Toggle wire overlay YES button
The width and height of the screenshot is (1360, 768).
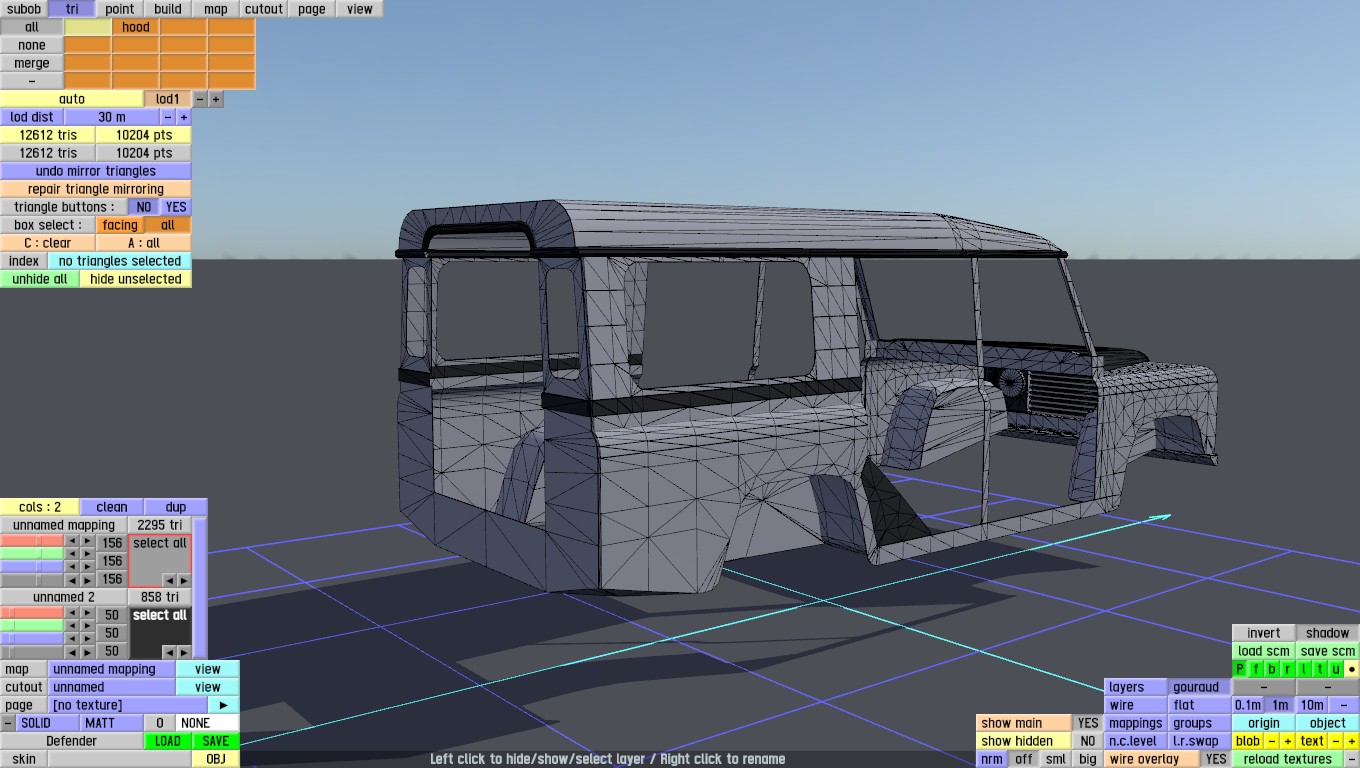pyautogui.click(x=1216, y=759)
